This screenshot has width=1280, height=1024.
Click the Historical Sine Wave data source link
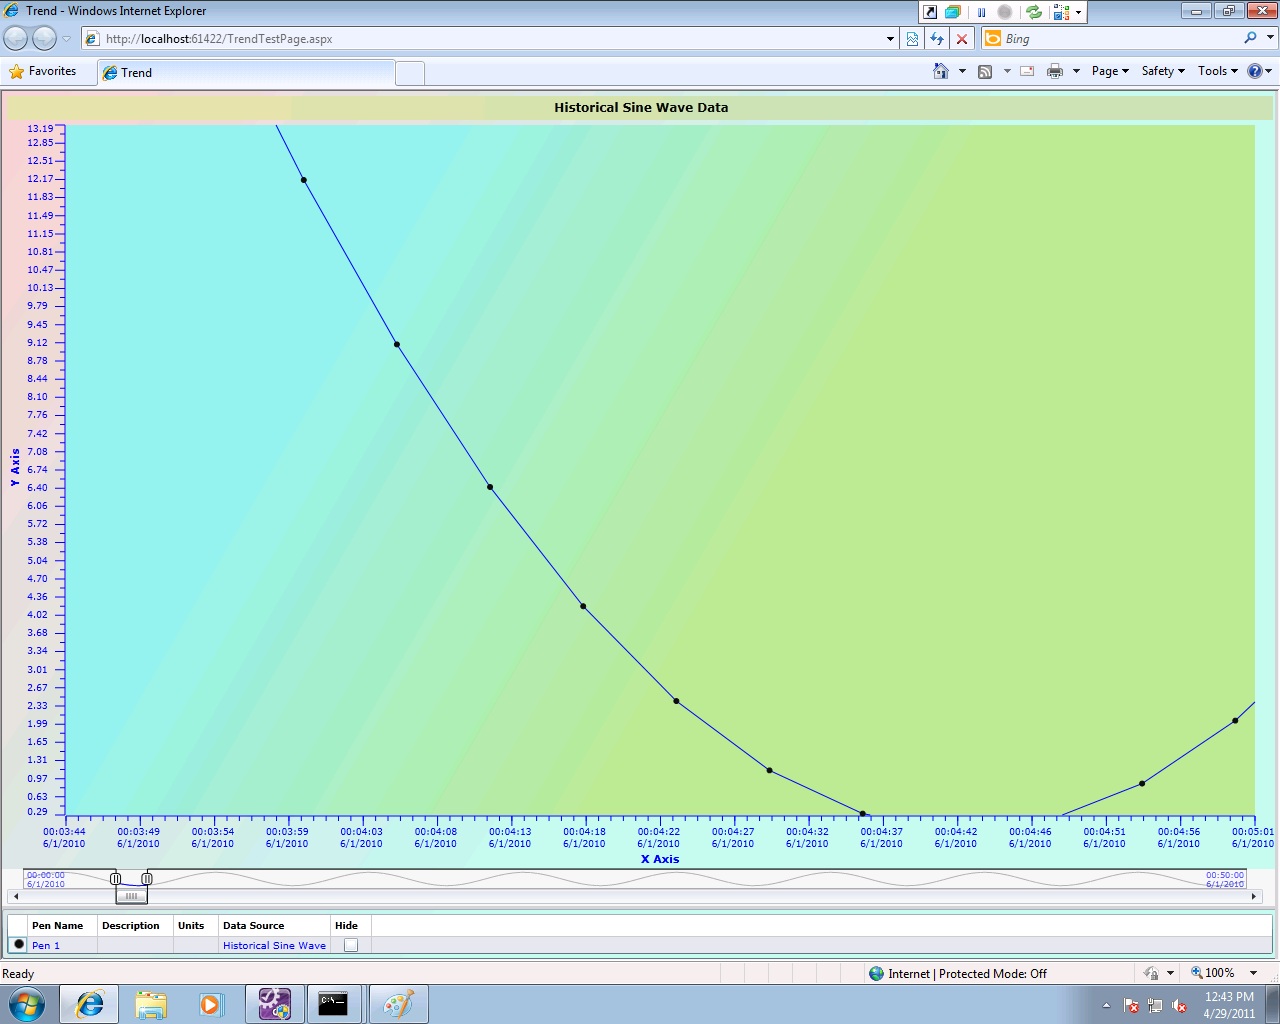(x=274, y=945)
